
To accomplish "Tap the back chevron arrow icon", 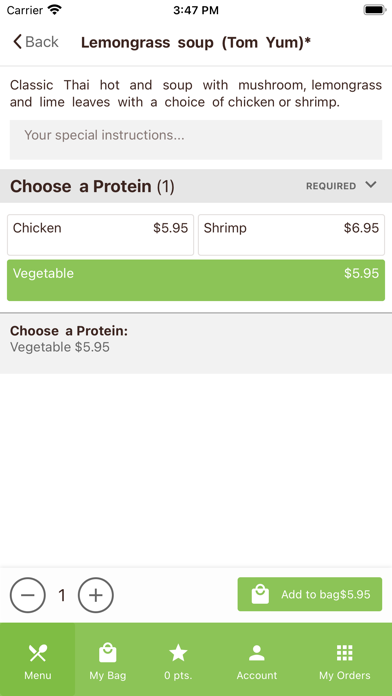I will click(x=17, y=42).
